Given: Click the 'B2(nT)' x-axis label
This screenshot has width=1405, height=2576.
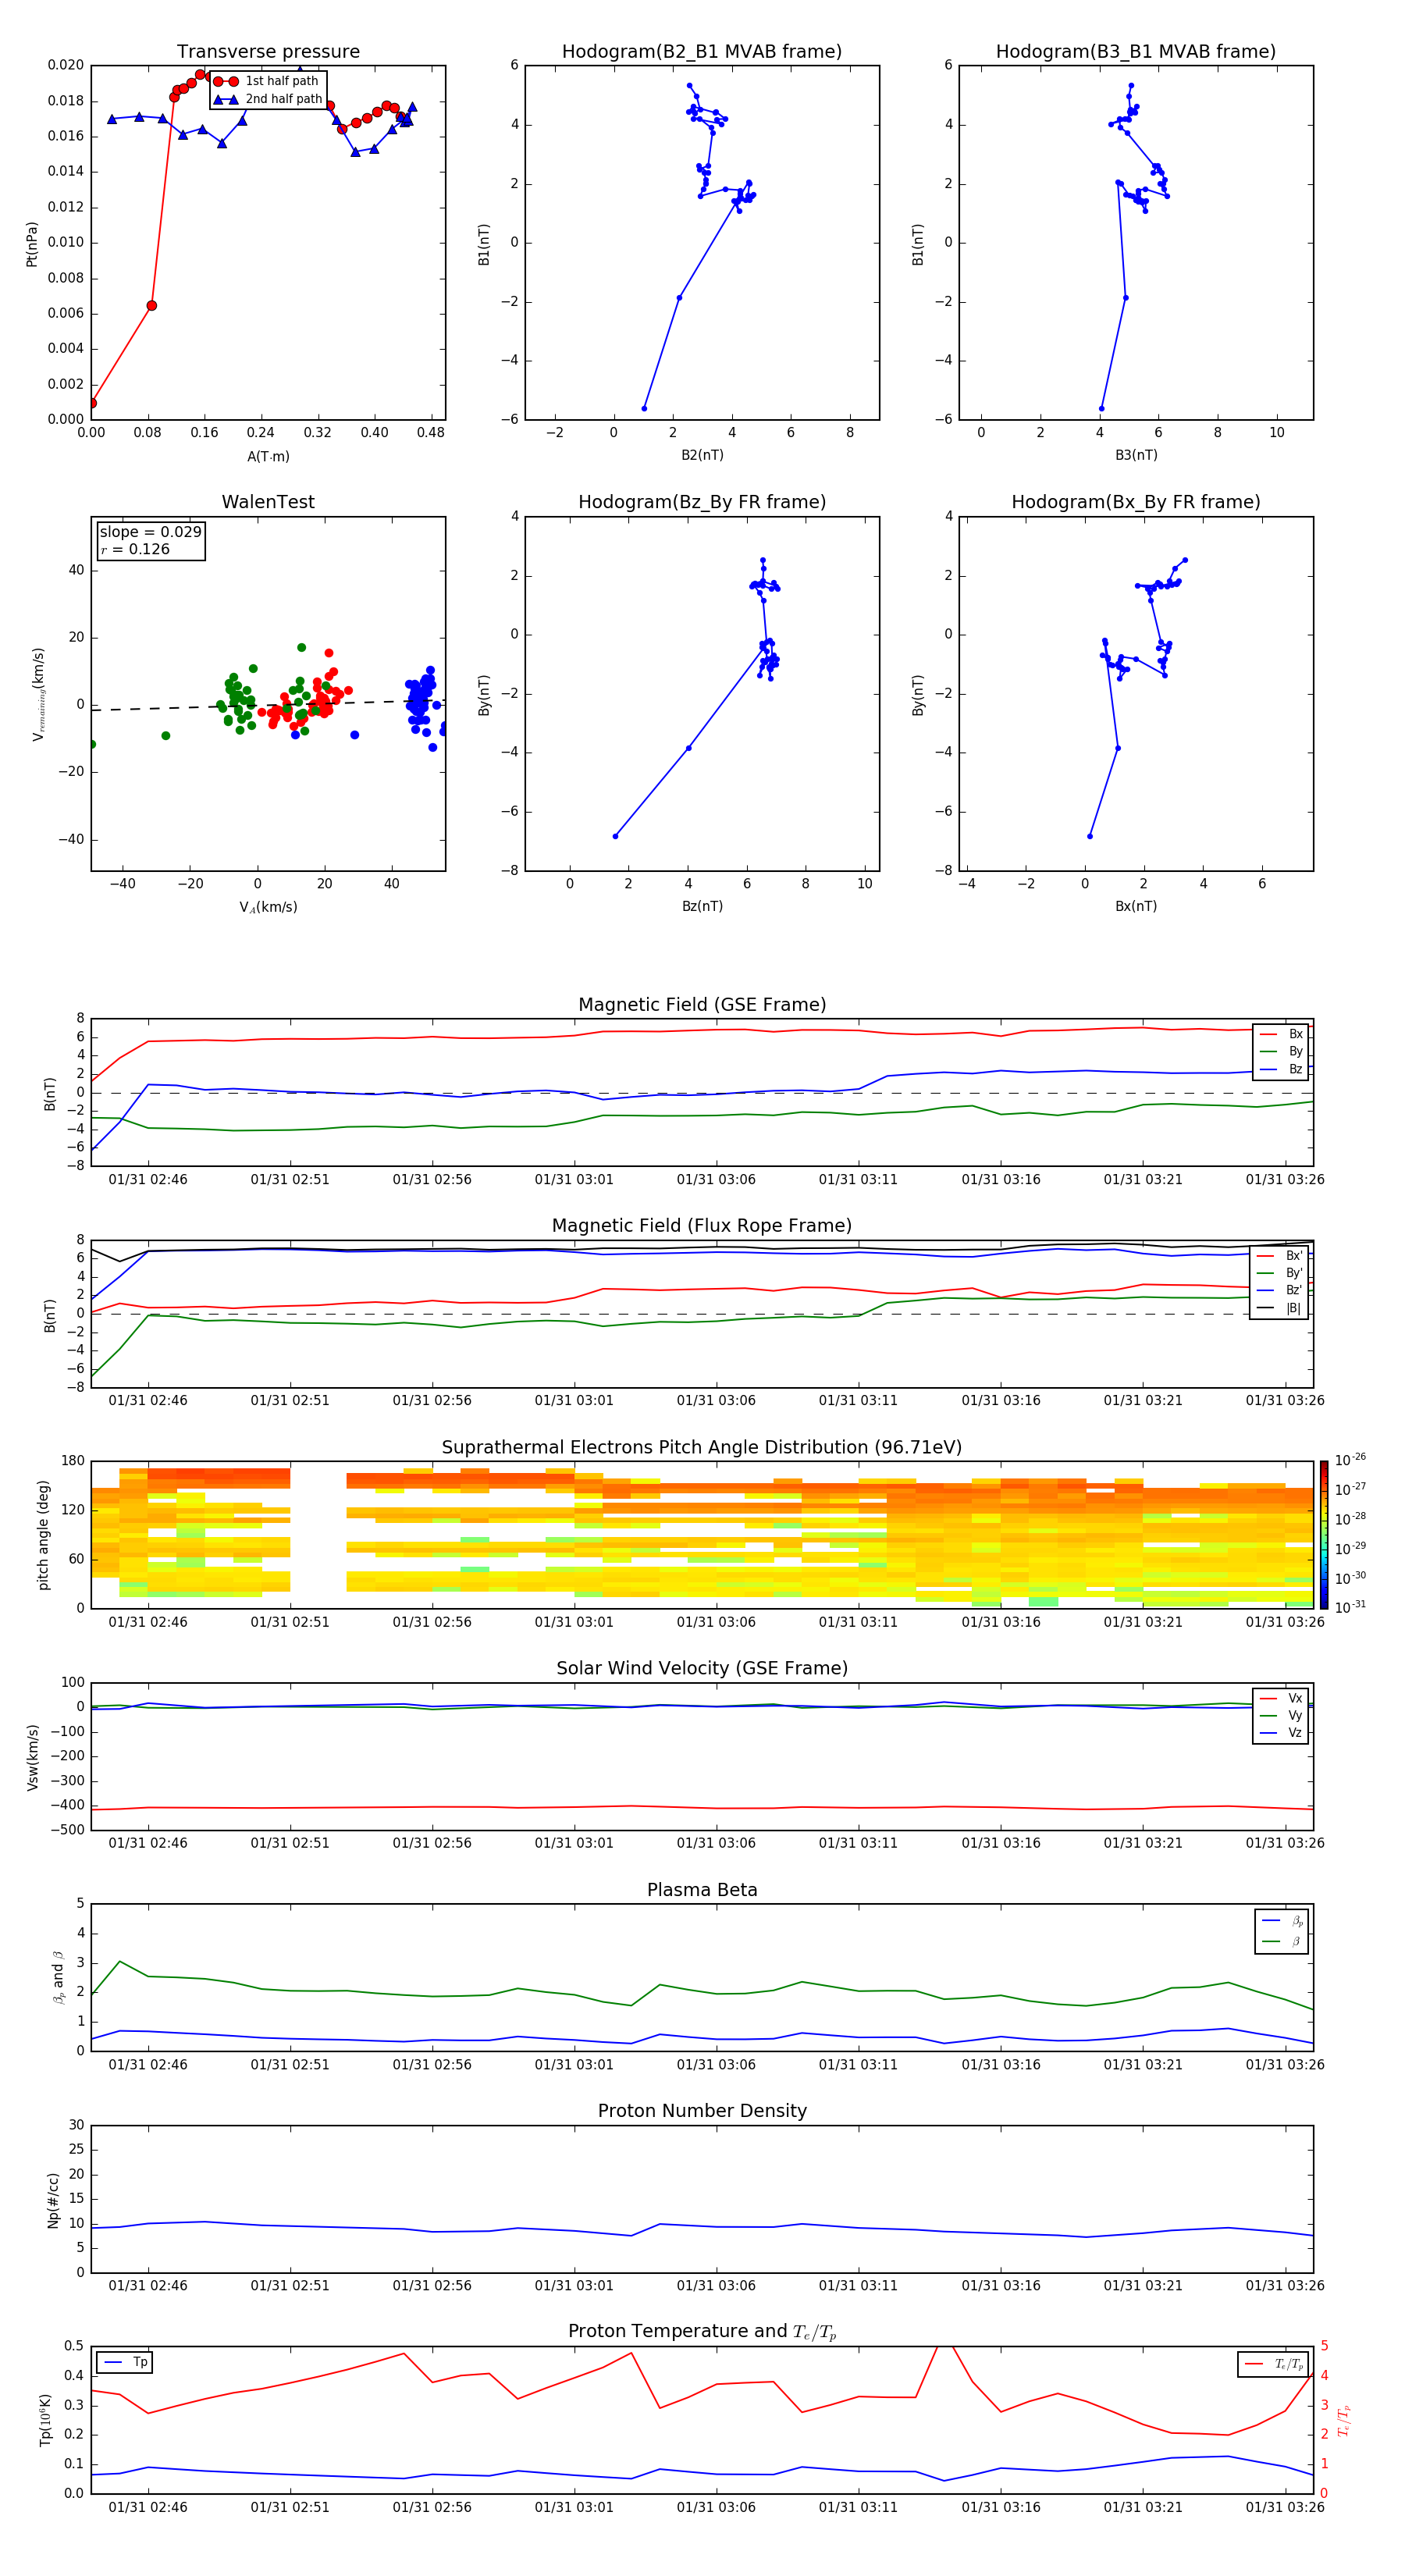Looking at the screenshot, I should point(702,455).
